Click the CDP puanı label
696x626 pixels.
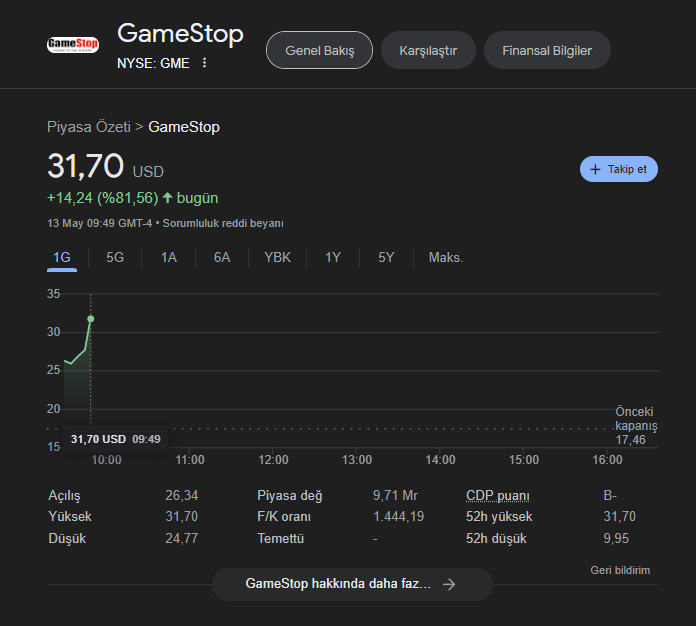pyautogui.click(x=498, y=495)
